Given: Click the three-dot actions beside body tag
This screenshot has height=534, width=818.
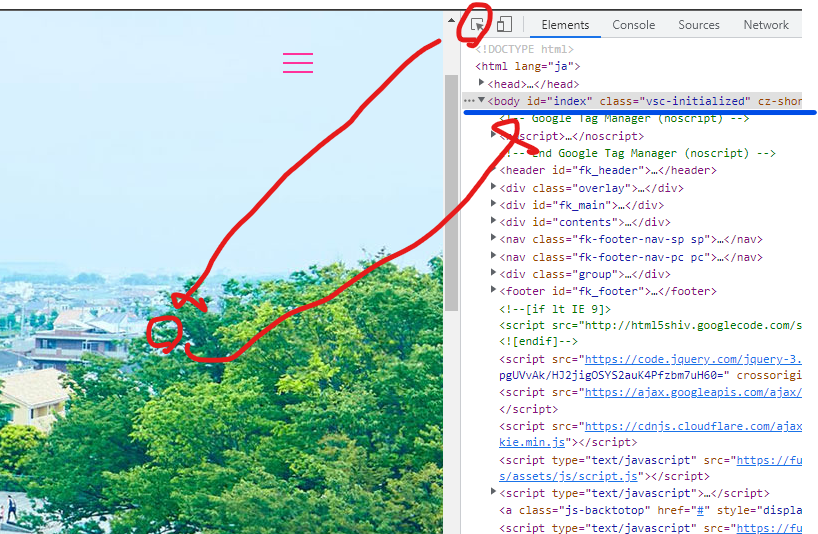Looking at the screenshot, I should pos(469,101).
